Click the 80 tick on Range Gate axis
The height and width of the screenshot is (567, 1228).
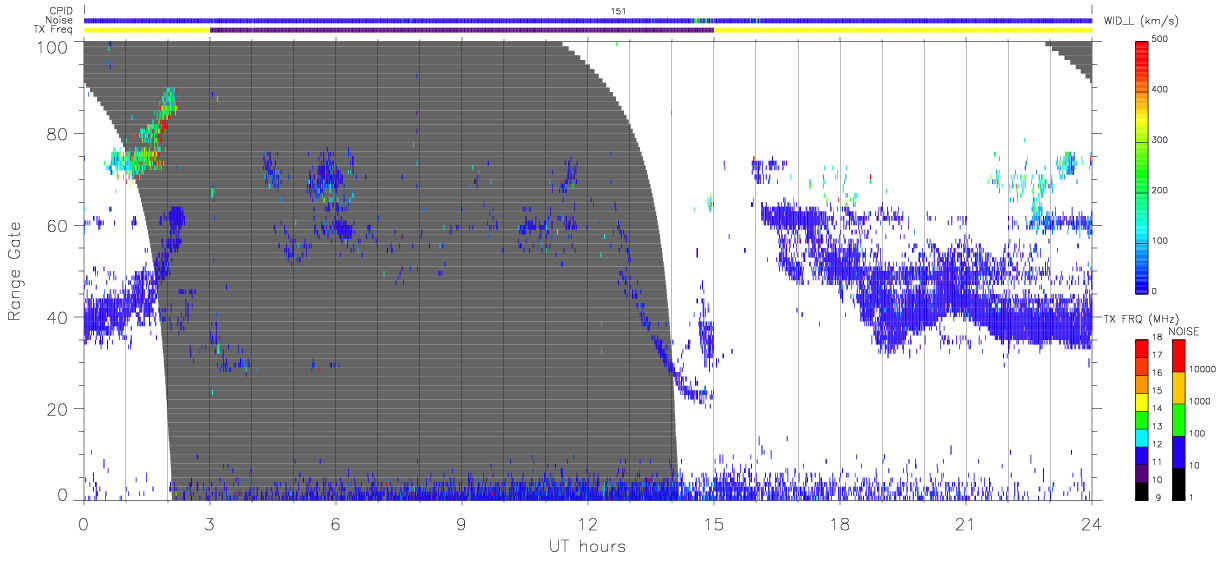[x=59, y=133]
